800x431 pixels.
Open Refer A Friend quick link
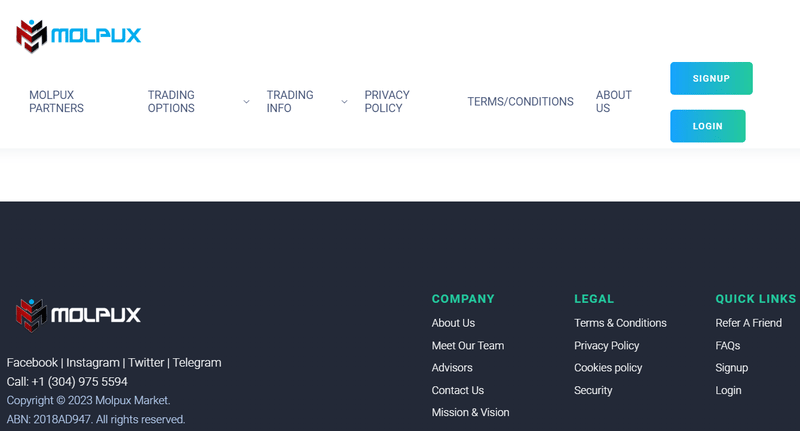[x=748, y=323]
